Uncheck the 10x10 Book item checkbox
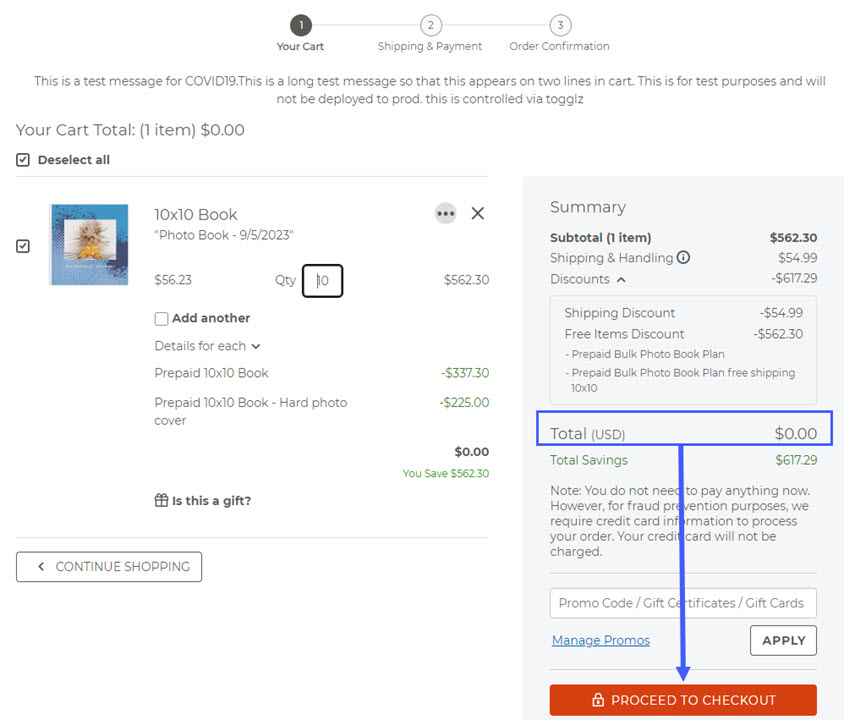 pyautogui.click(x=23, y=246)
